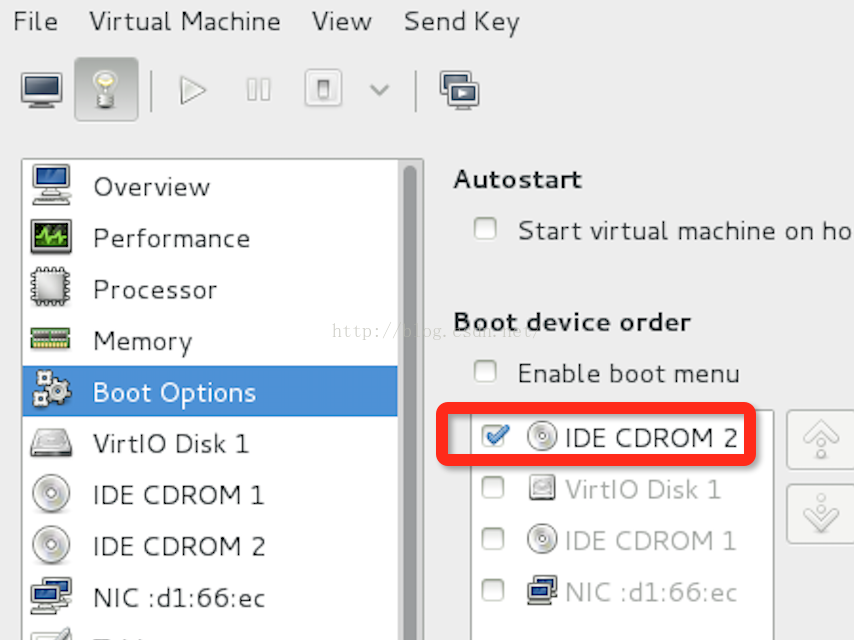Toggle the Enable boot menu checkbox

coord(485,371)
